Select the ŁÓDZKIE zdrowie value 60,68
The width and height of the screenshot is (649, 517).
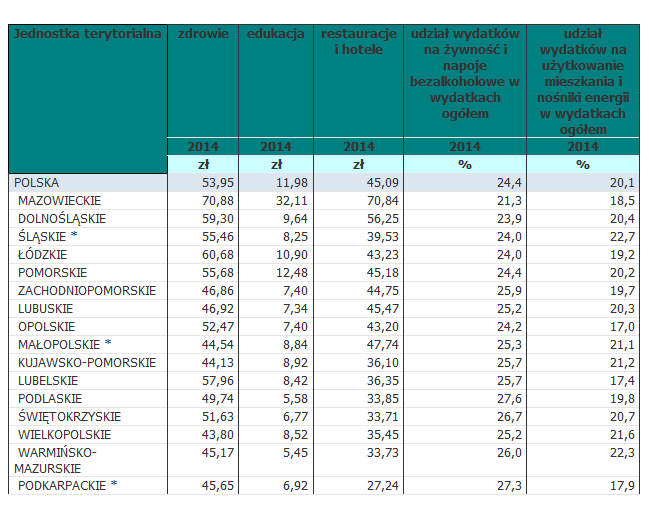coord(218,255)
